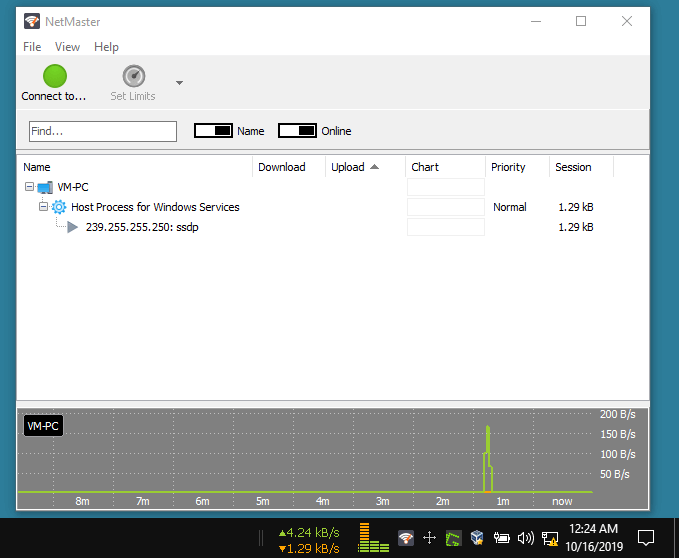Minimize the NetMaster window

[536, 21]
